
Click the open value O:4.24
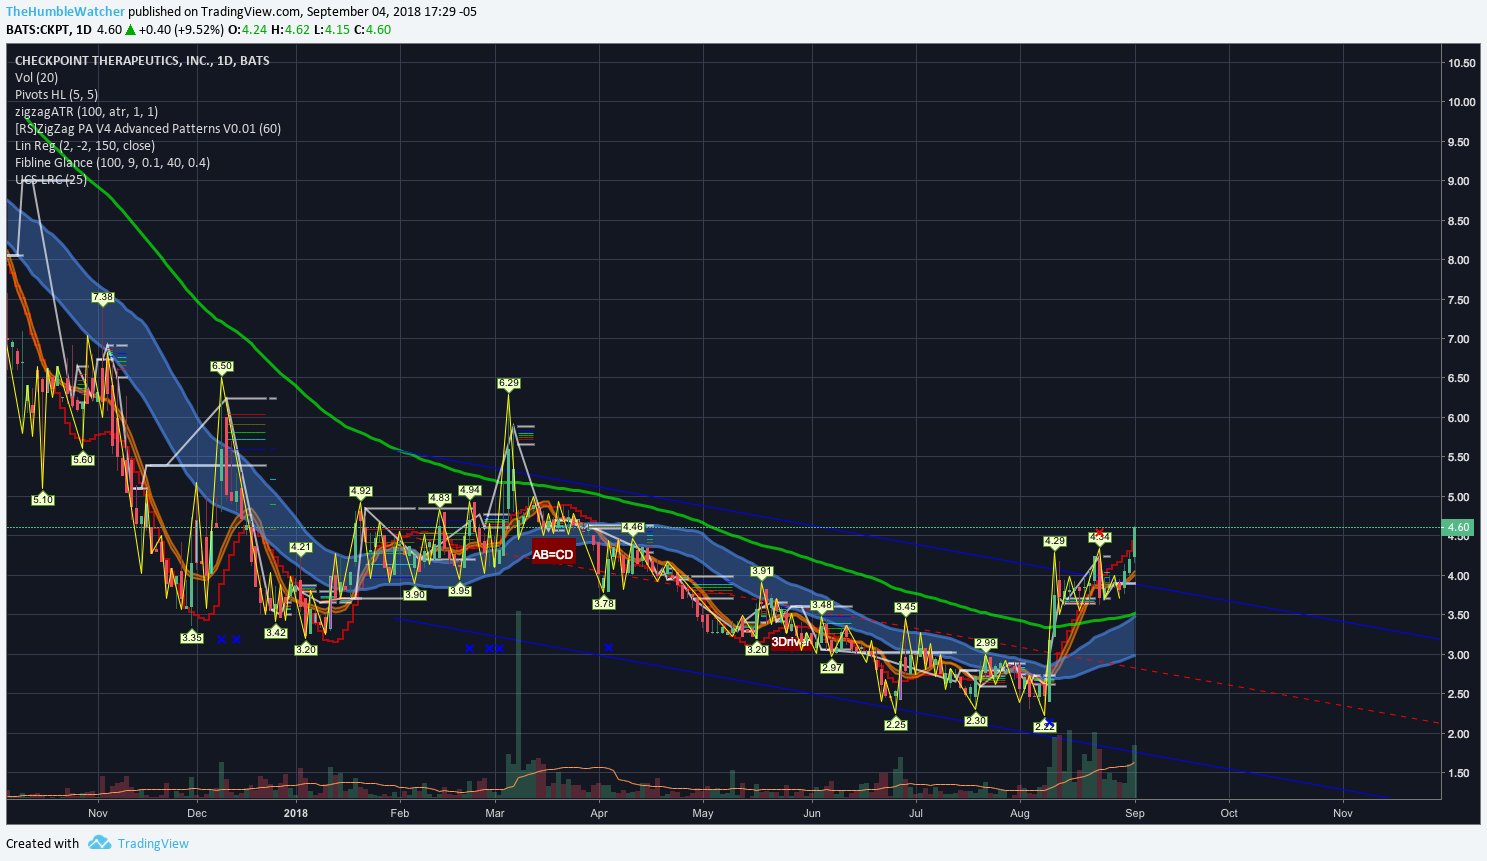pyautogui.click(x=246, y=29)
